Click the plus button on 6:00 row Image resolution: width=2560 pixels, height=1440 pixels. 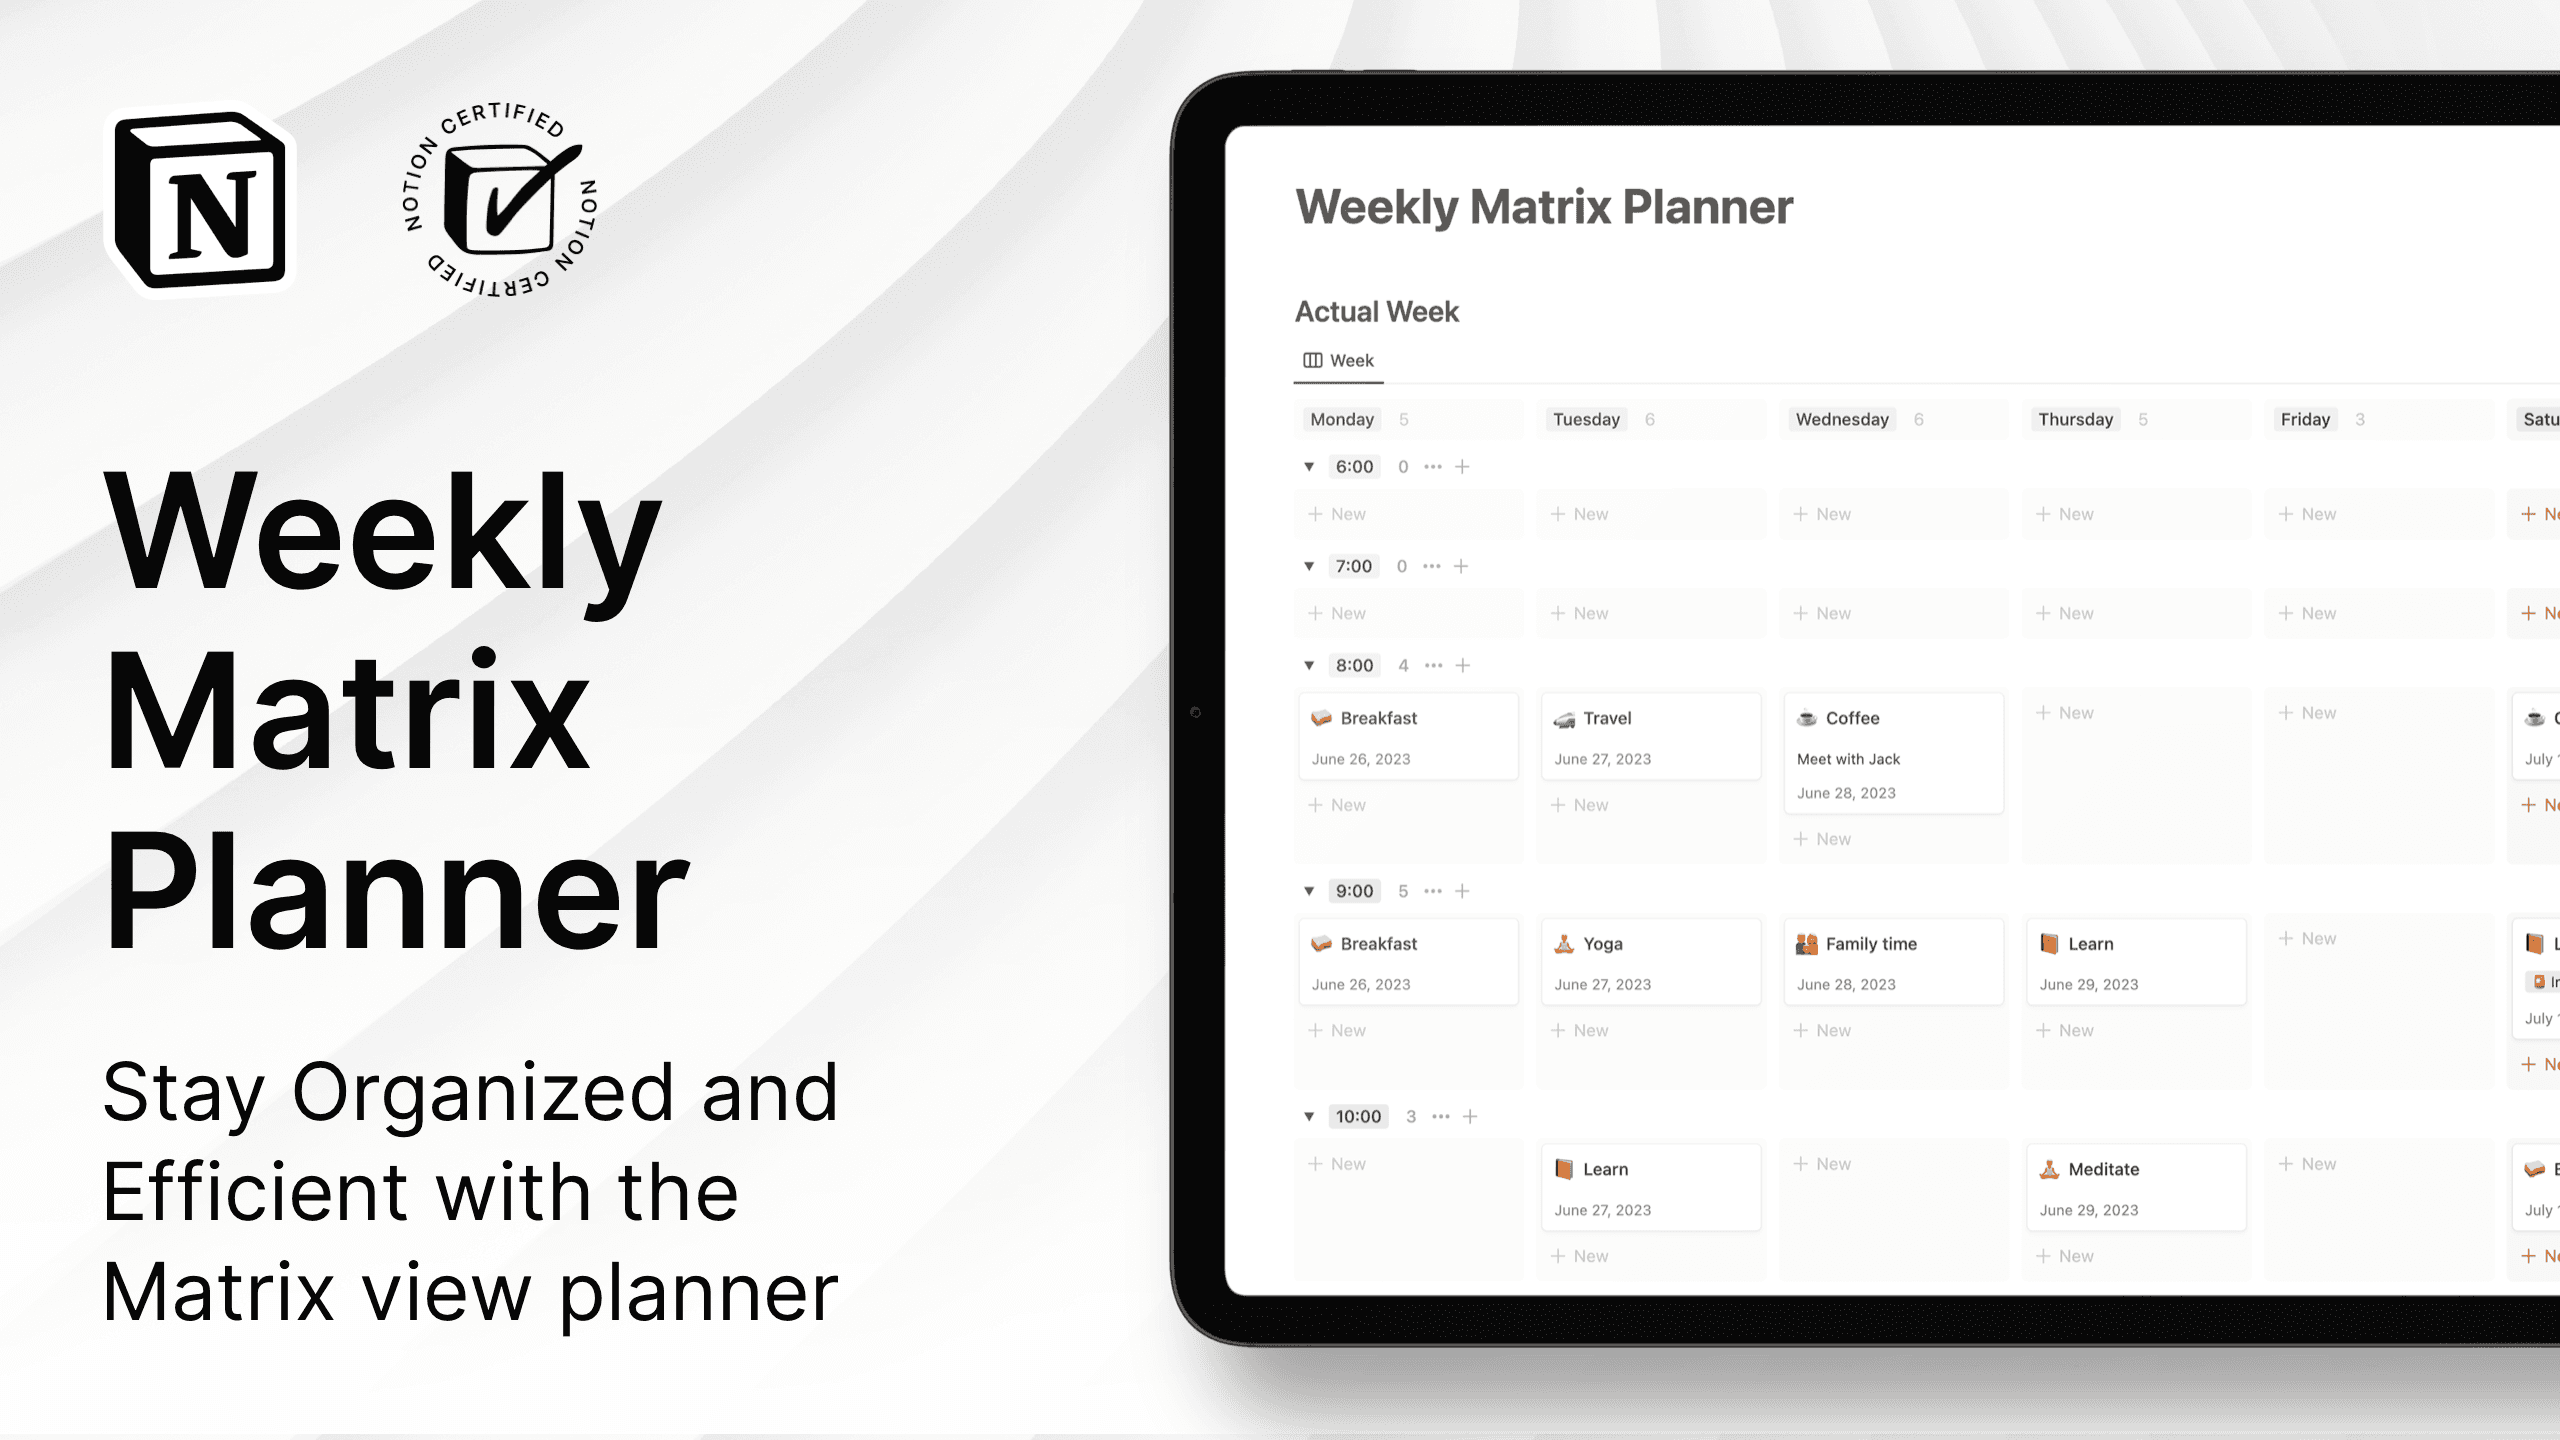pos(1461,466)
